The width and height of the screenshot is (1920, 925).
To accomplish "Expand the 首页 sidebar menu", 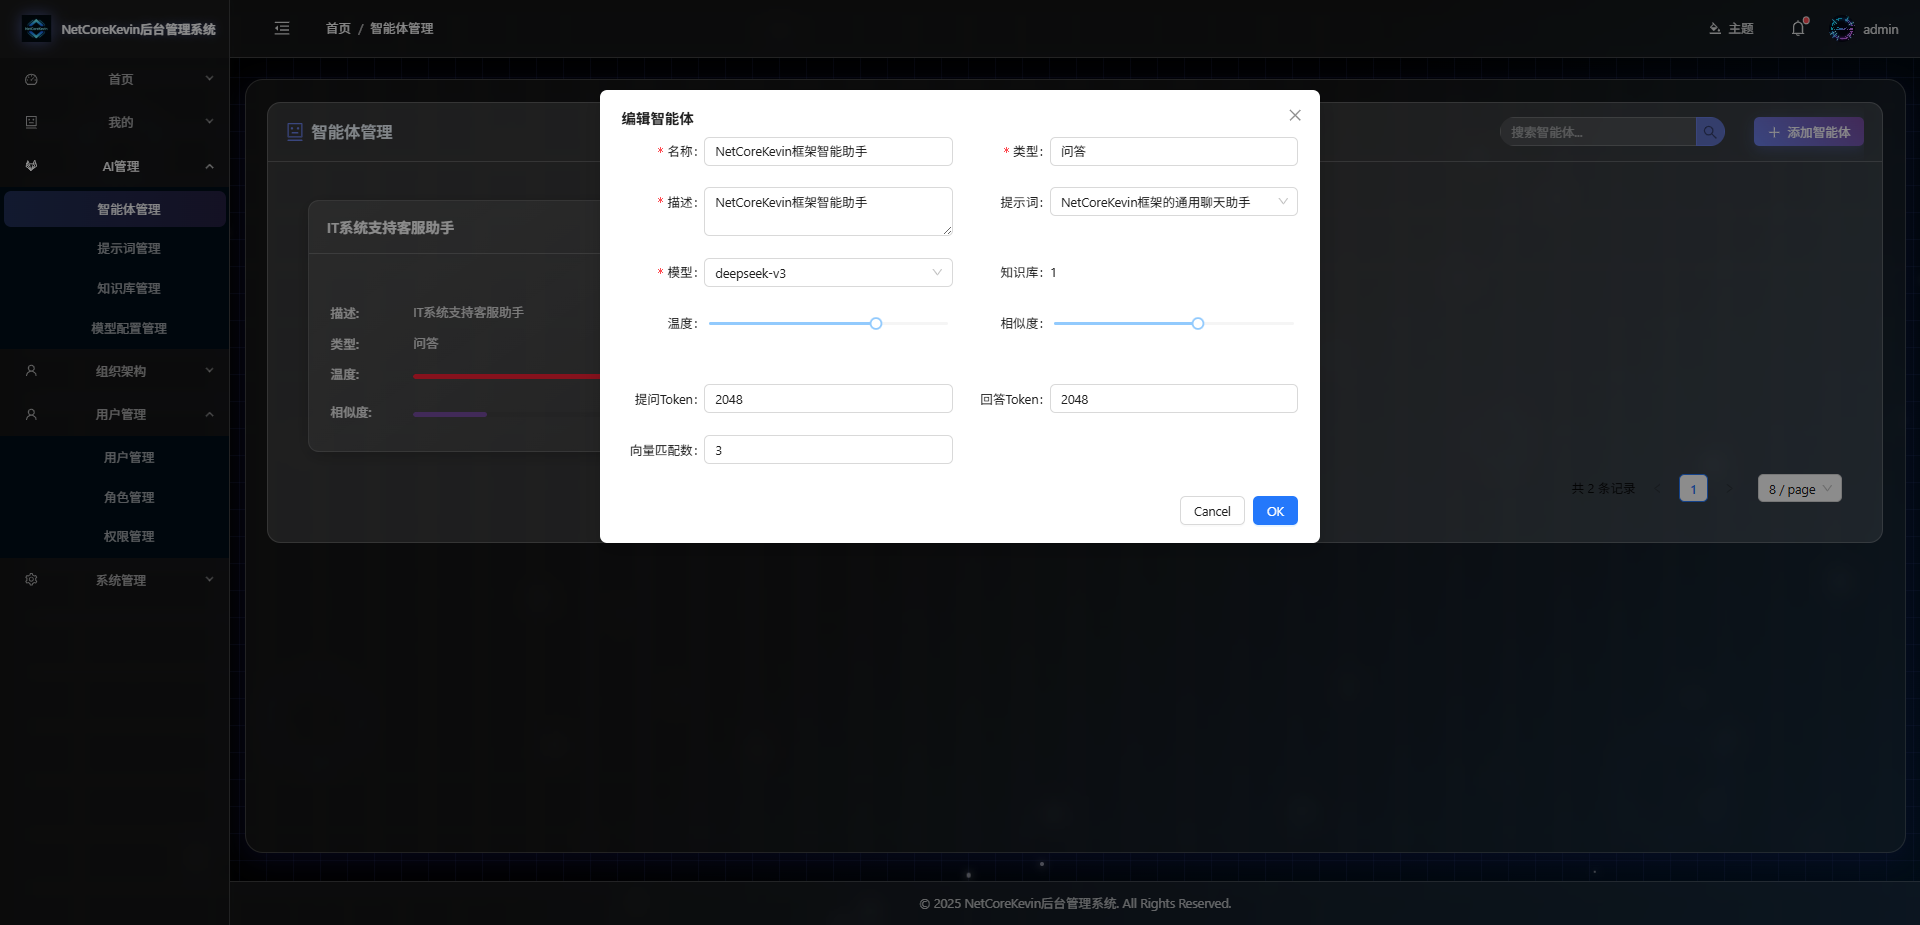I will [209, 79].
